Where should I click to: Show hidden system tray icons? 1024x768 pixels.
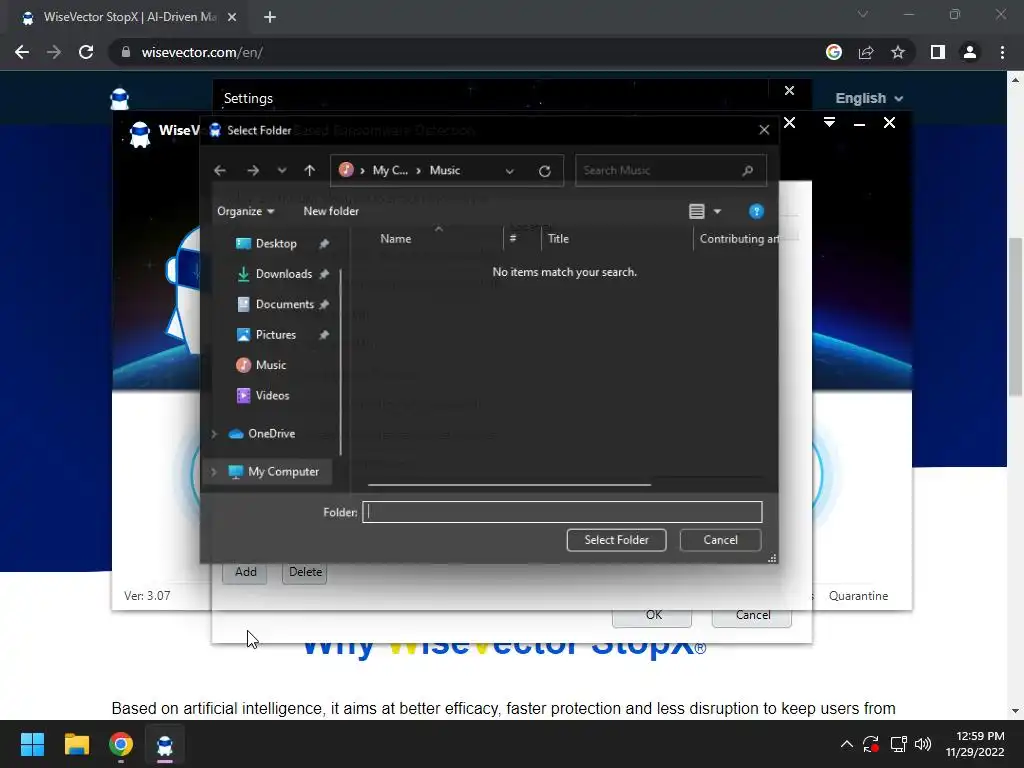point(846,744)
